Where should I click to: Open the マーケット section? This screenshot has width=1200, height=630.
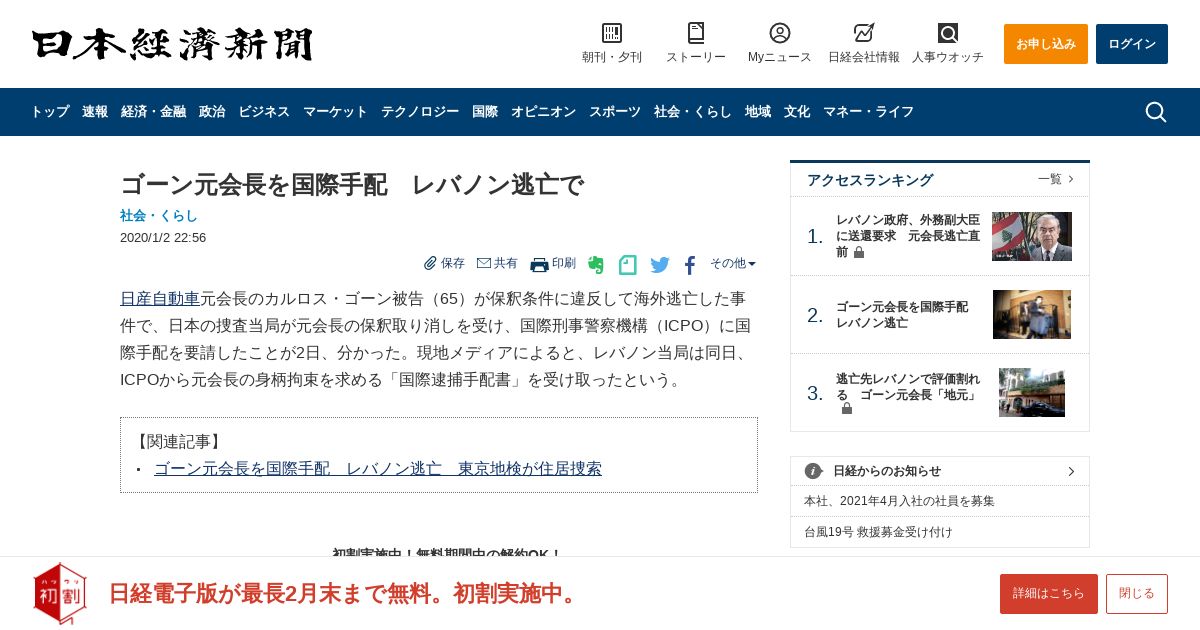[x=335, y=112]
